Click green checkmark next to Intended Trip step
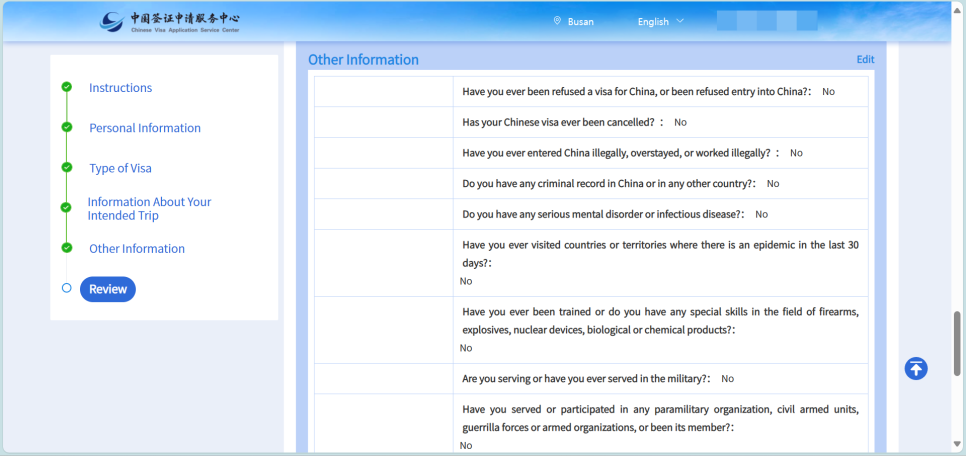966x456 pixels. 67,208
